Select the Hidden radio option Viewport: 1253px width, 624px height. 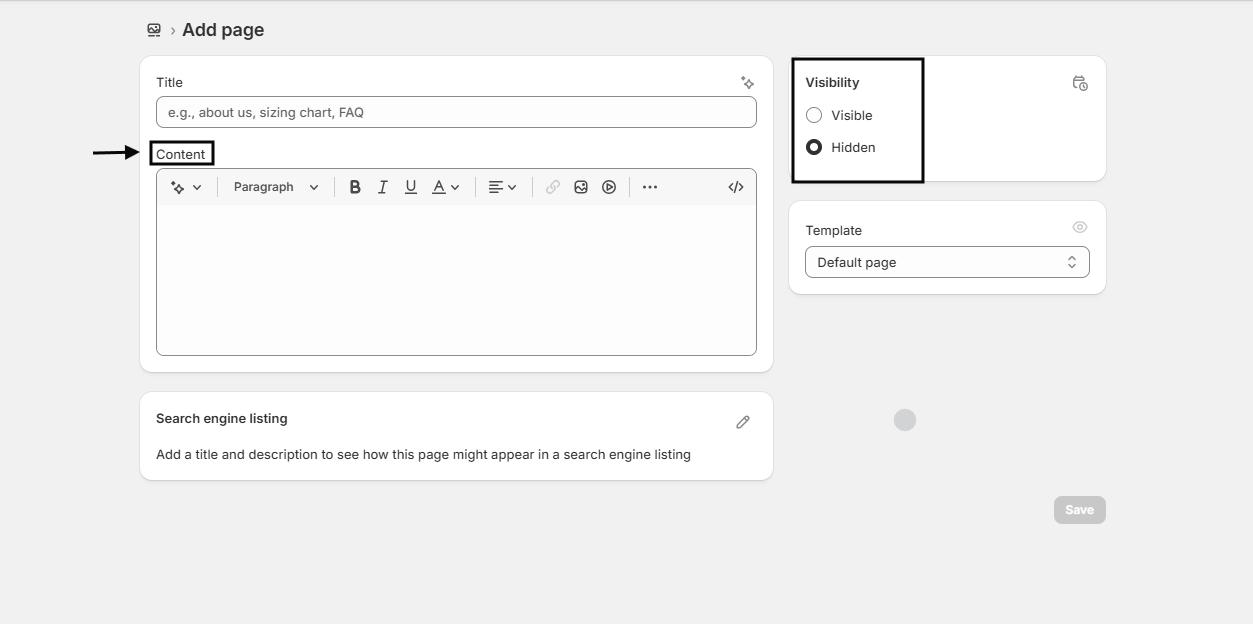click(x=814, y=148)
